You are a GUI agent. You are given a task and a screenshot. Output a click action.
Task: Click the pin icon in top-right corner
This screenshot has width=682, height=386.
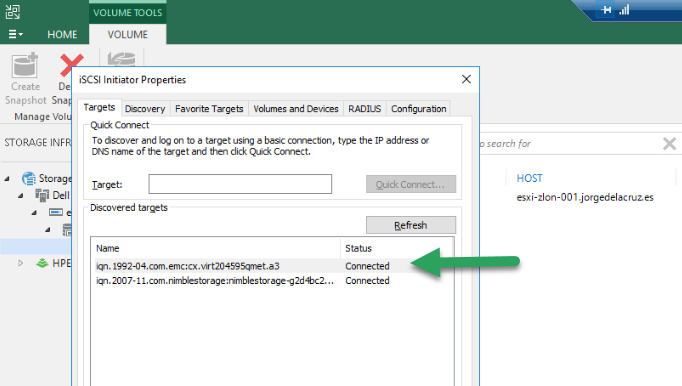pos(606,10)
